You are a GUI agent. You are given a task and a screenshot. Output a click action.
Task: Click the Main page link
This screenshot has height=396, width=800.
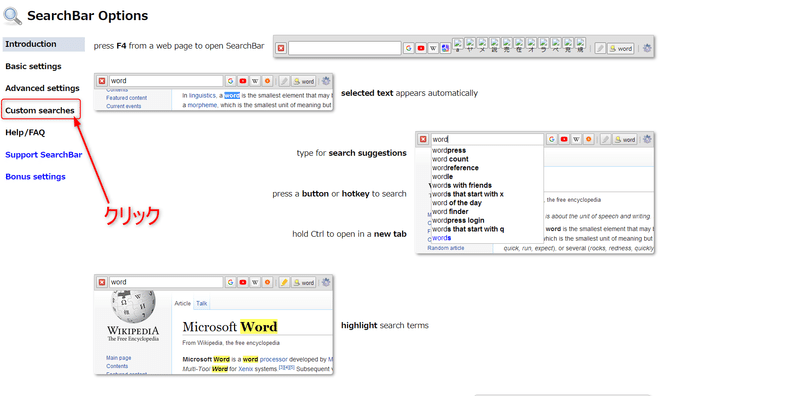coord(118,358)
